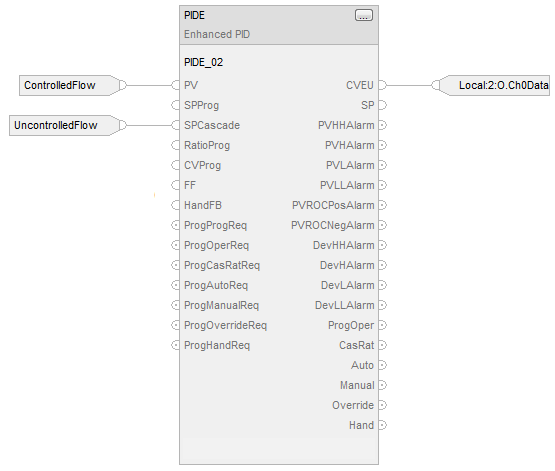The image size is (555, 471).
Task: Click the PIDE_02 tag name
Action: click(x=204, y=63)
